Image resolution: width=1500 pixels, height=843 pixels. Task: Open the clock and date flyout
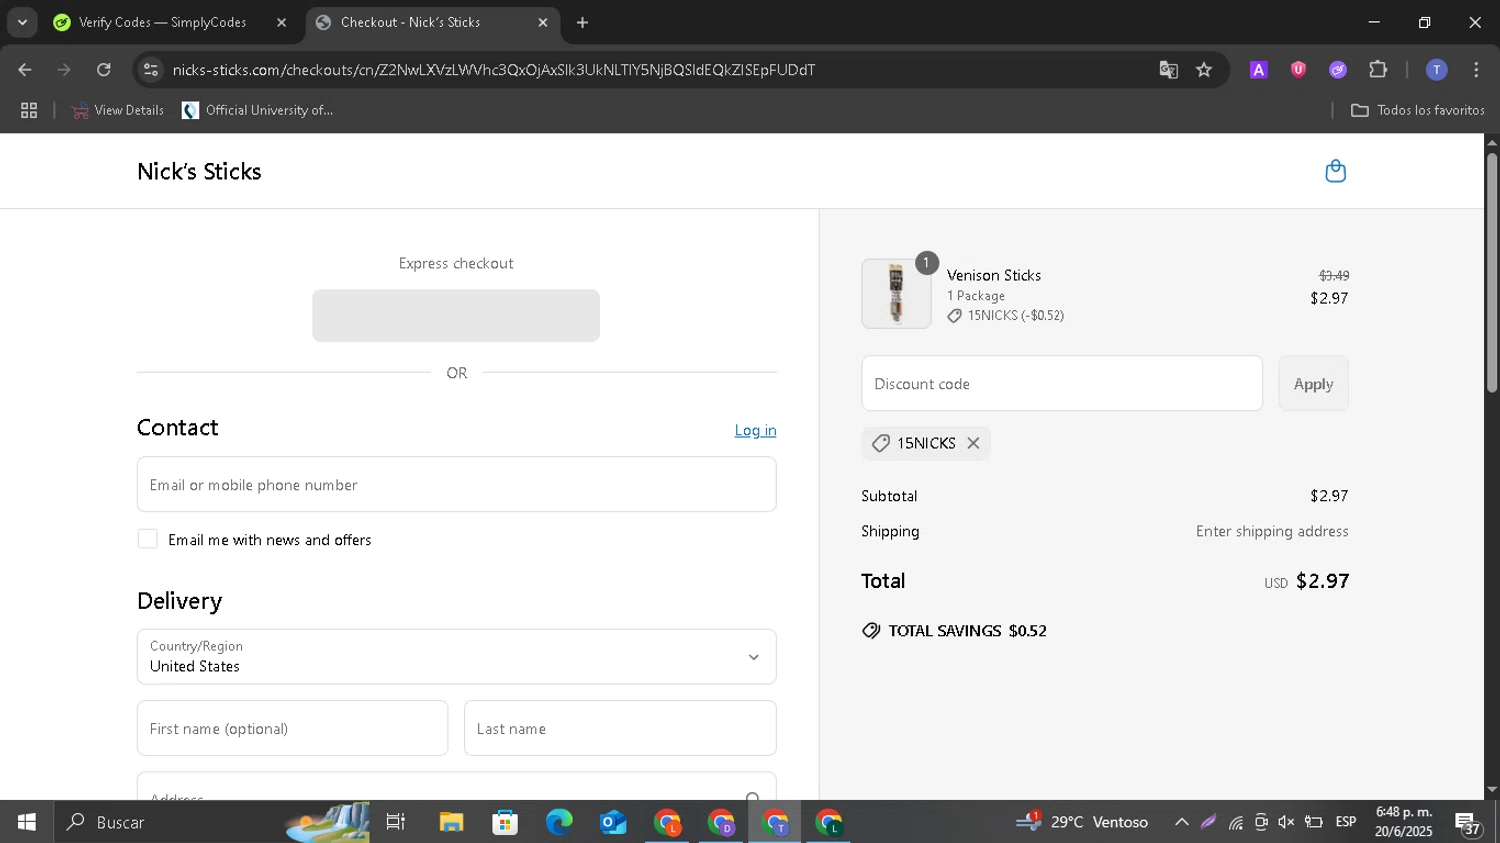(1403, 822)
